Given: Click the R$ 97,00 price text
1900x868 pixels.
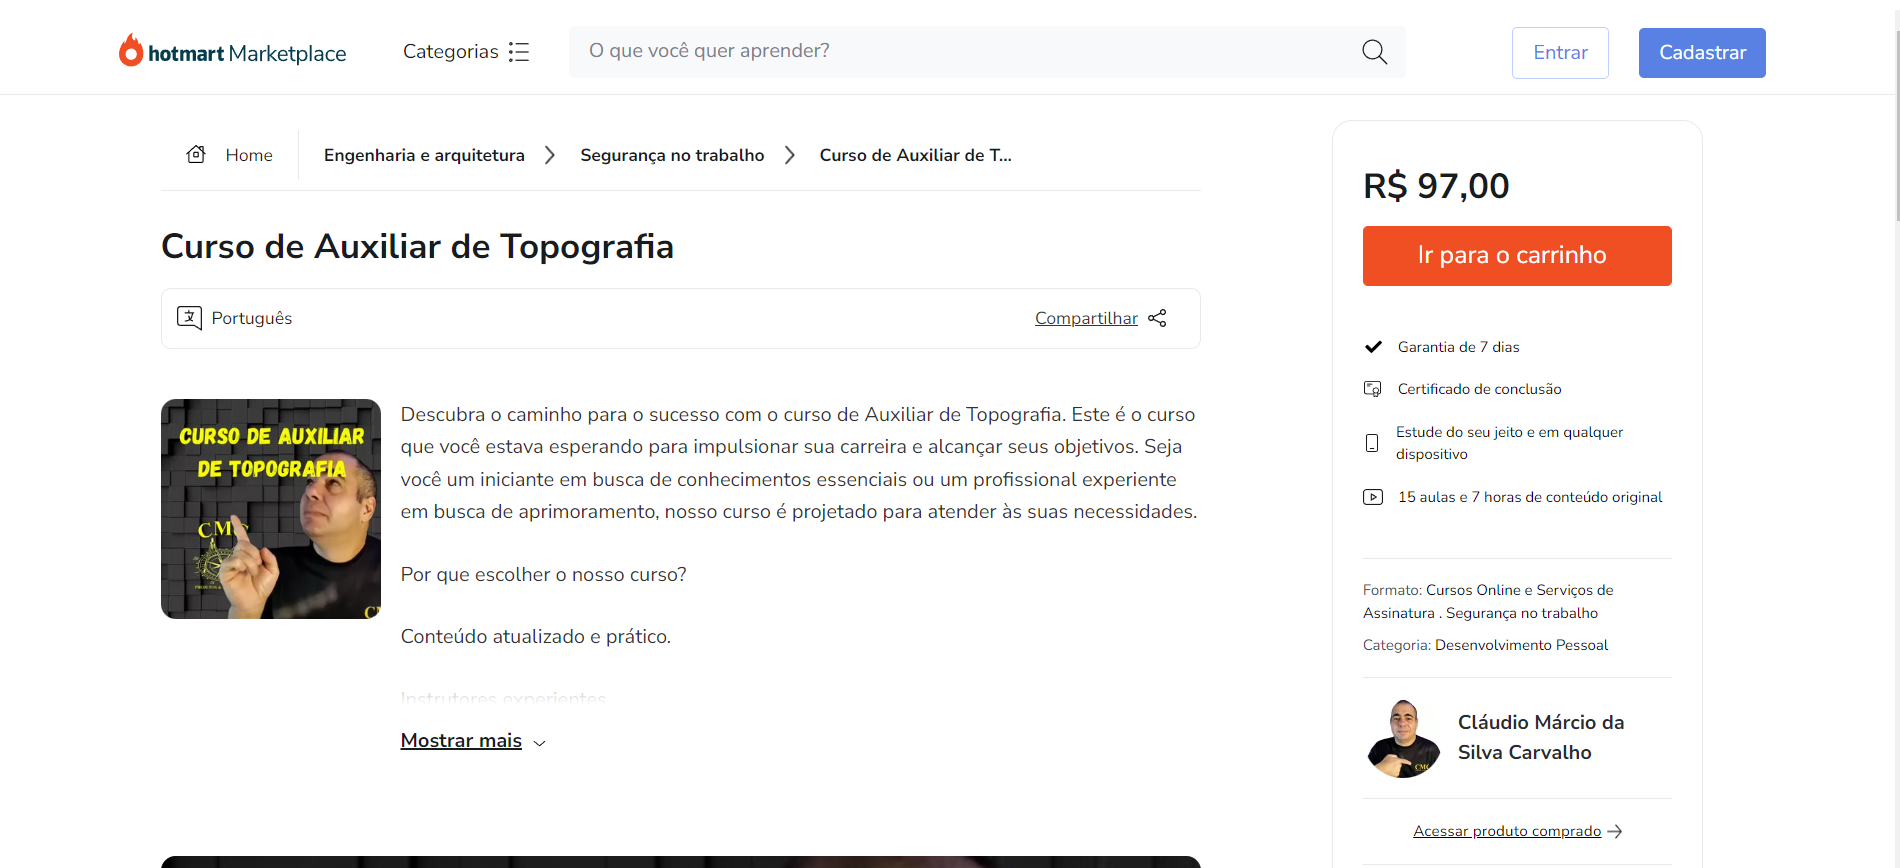Looking at the screenshot, I should pos(1436,186).
